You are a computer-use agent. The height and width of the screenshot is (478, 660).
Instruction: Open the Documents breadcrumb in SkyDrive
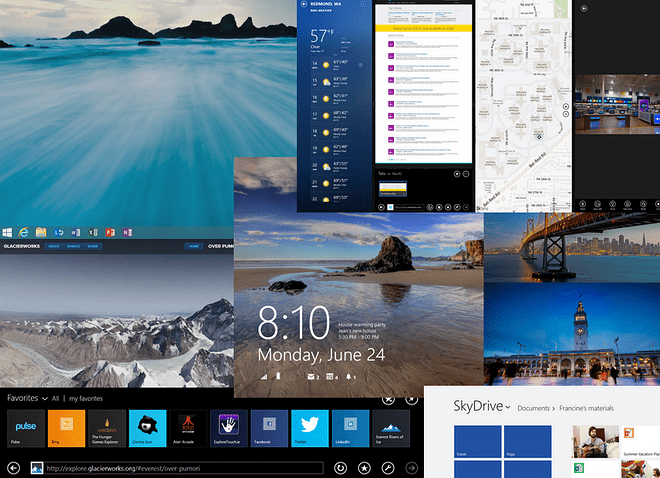point(533,408)
